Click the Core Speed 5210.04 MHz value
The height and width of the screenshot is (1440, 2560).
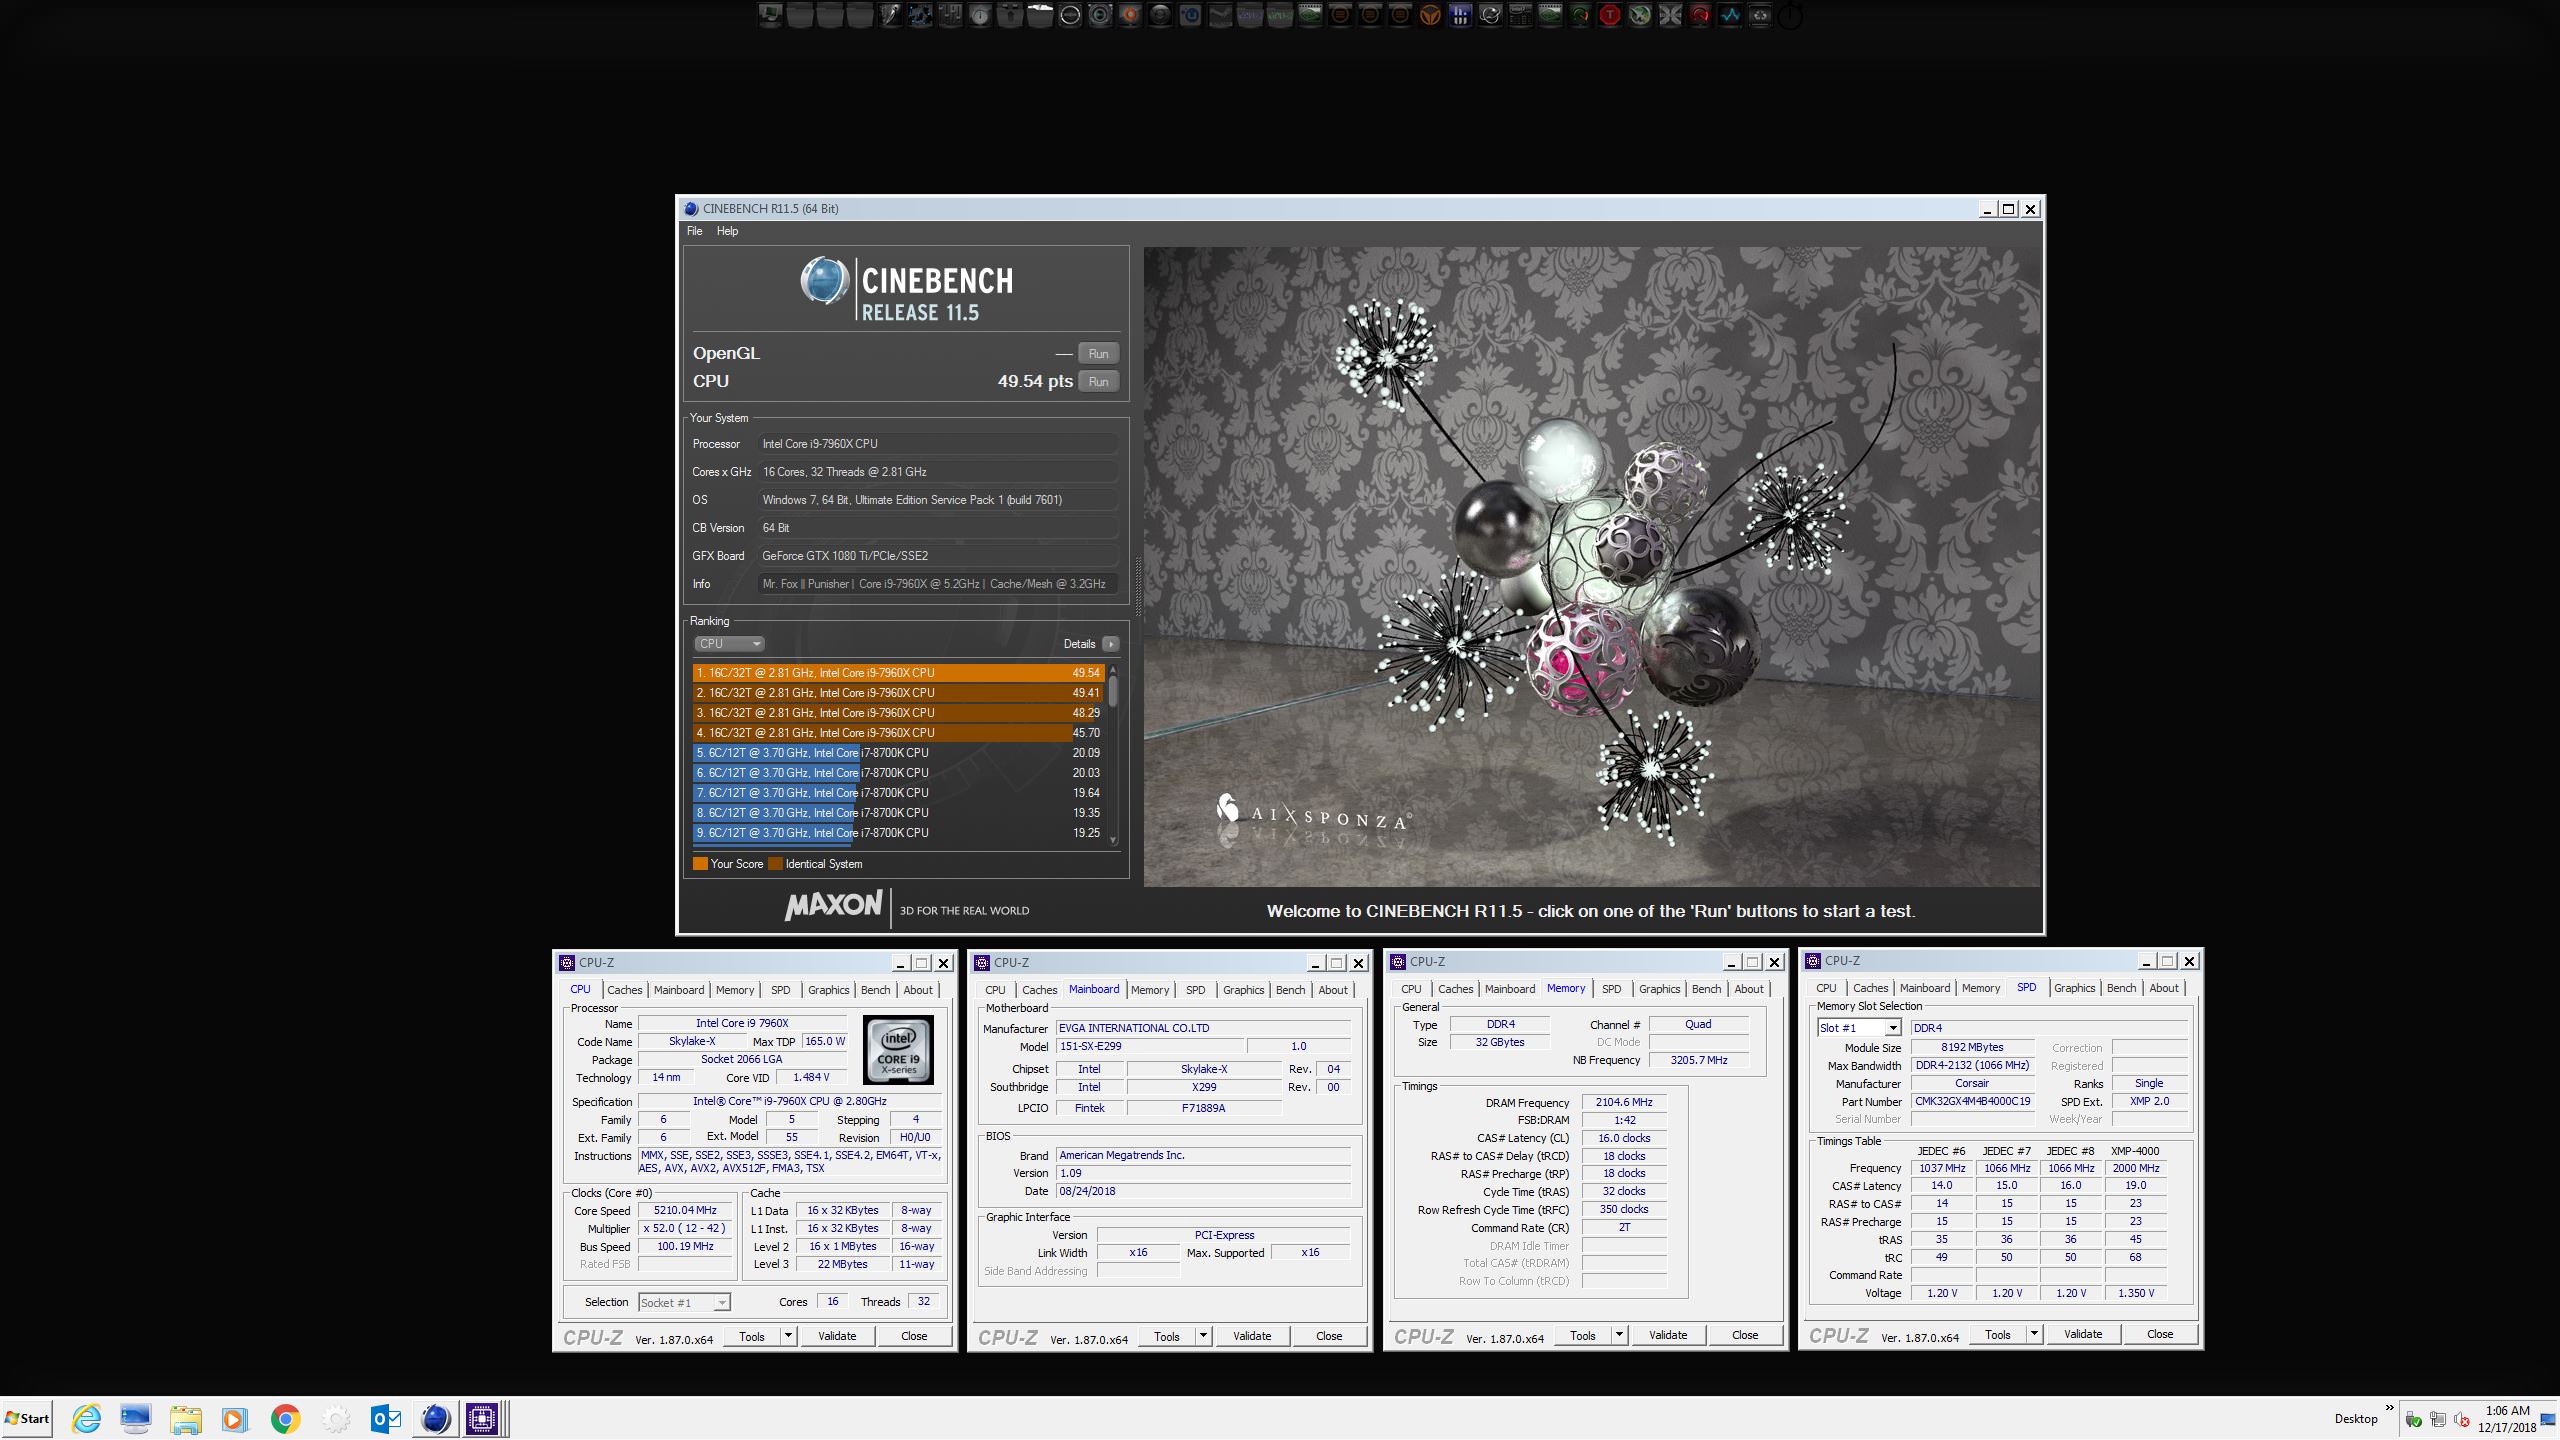pos(686,1210)
